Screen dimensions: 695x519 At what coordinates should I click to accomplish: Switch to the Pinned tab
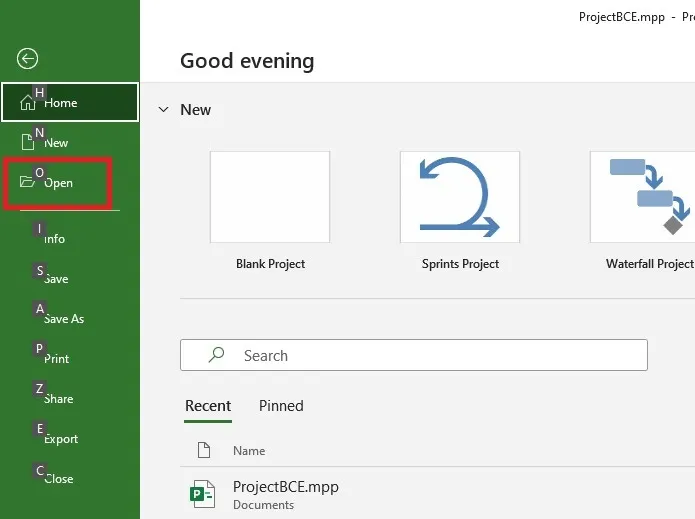(x=281, y=406)
